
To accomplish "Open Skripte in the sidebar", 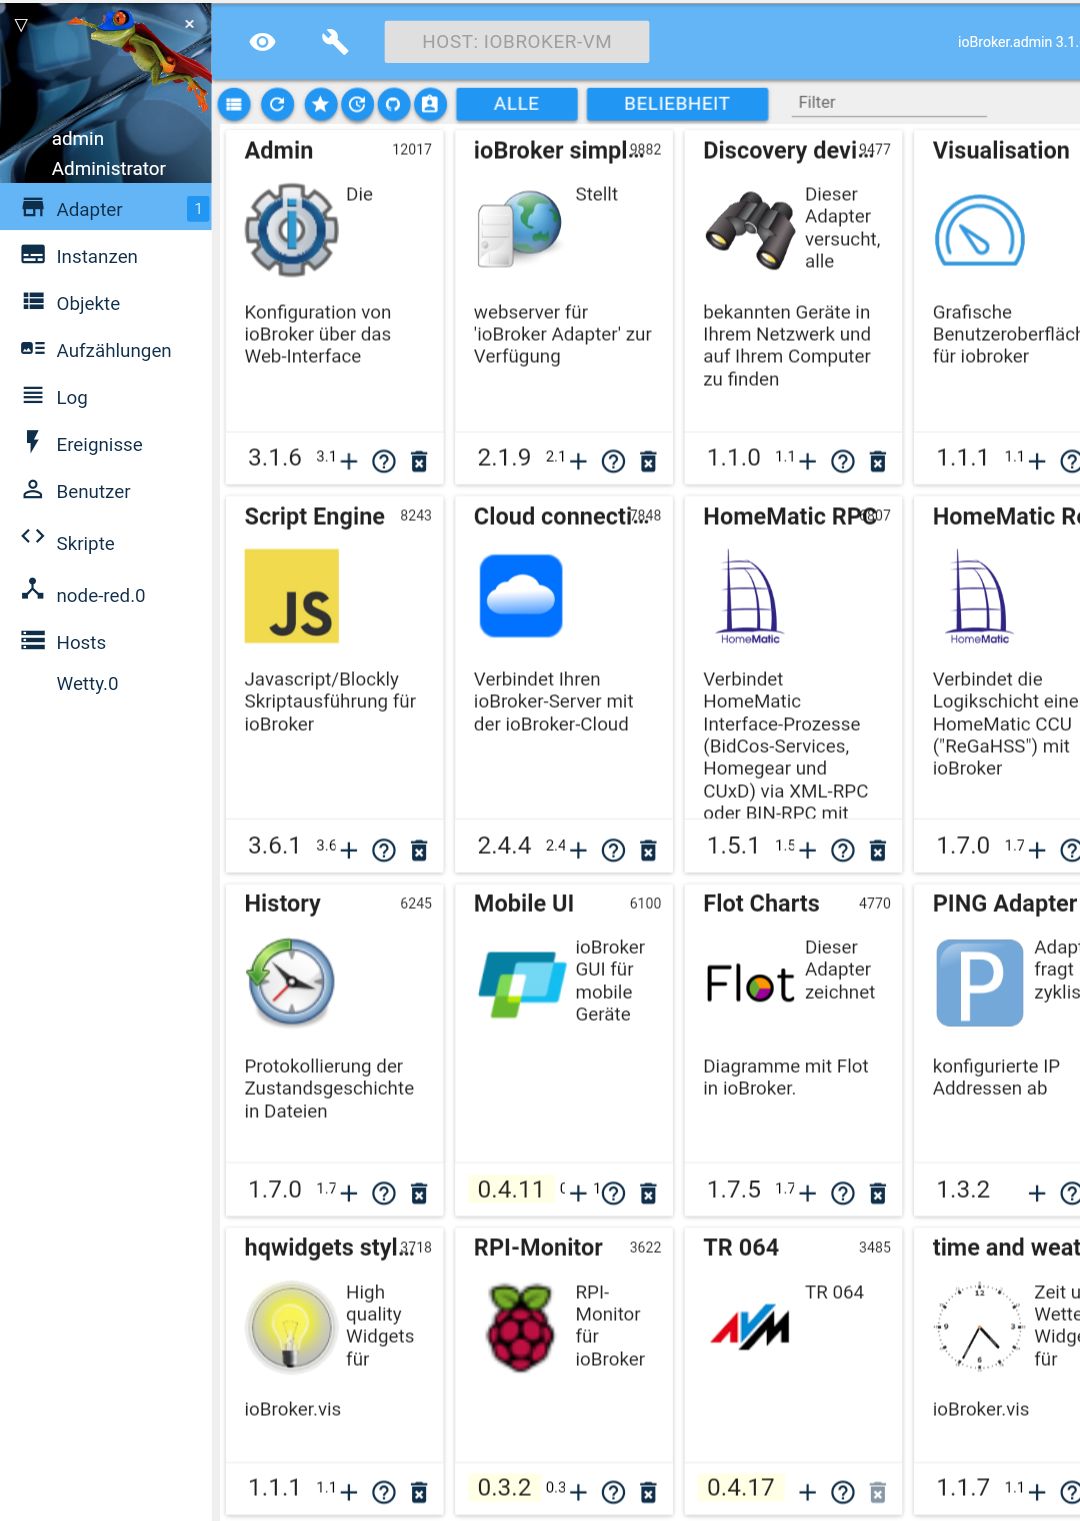I will pyautogui.click(x=106, y=543).
